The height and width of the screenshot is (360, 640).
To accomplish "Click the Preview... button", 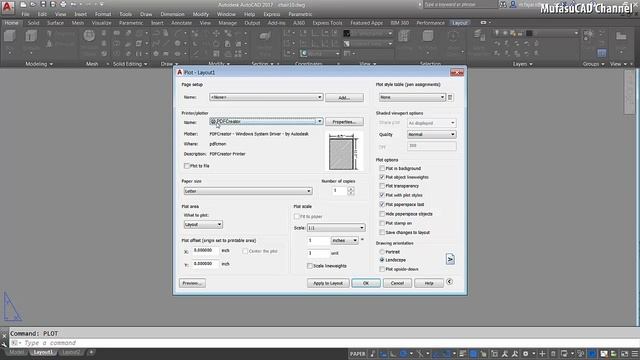I will click(x=192, y=283).
